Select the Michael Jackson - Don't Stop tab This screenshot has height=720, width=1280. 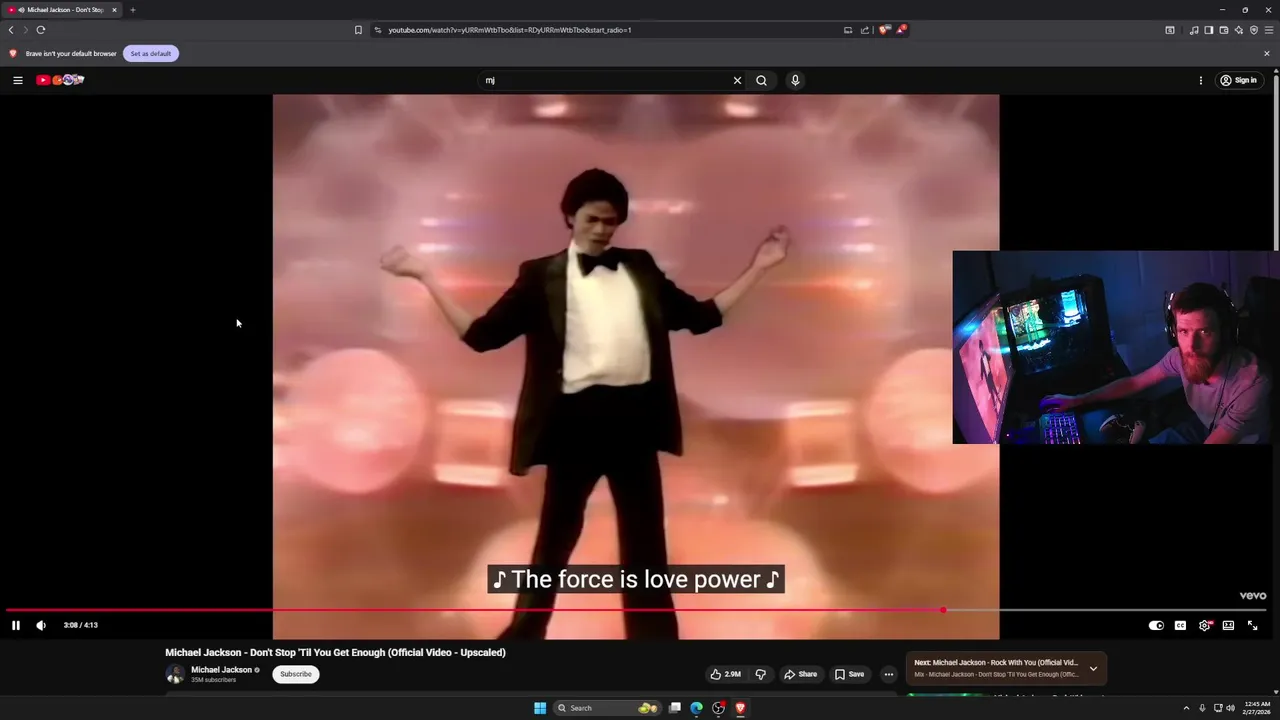[x=62, y=10]
